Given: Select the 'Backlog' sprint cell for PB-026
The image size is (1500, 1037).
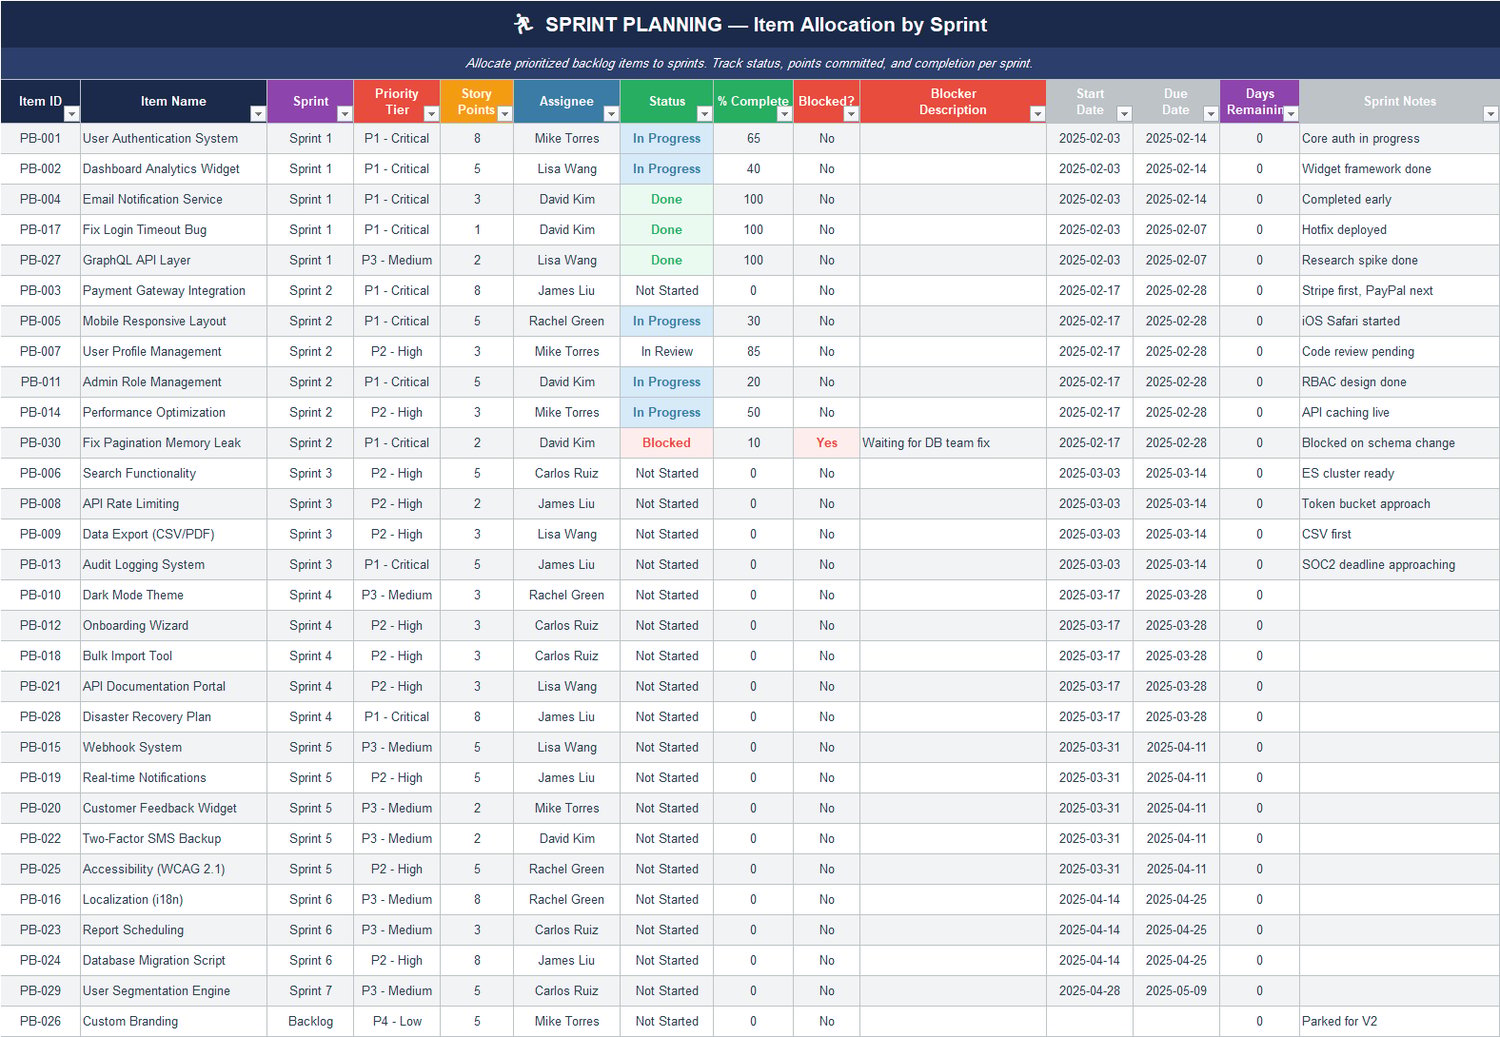Looking at the screenshot, I should click(310, 1021).
